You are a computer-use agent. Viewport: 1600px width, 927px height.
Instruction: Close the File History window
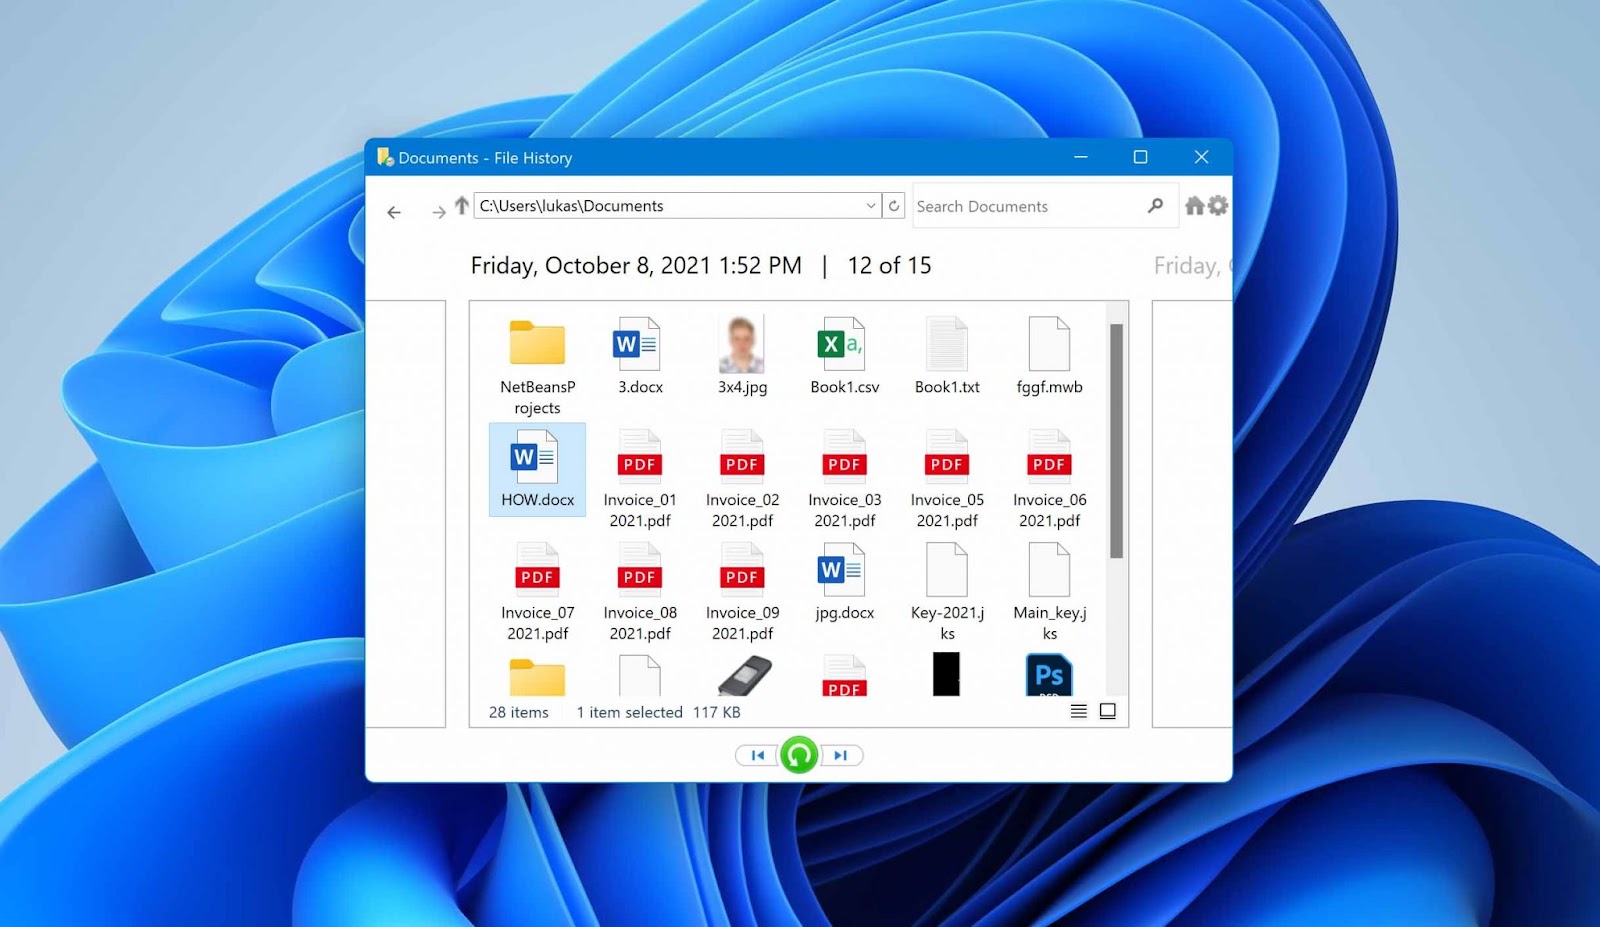pos(1201,157)
